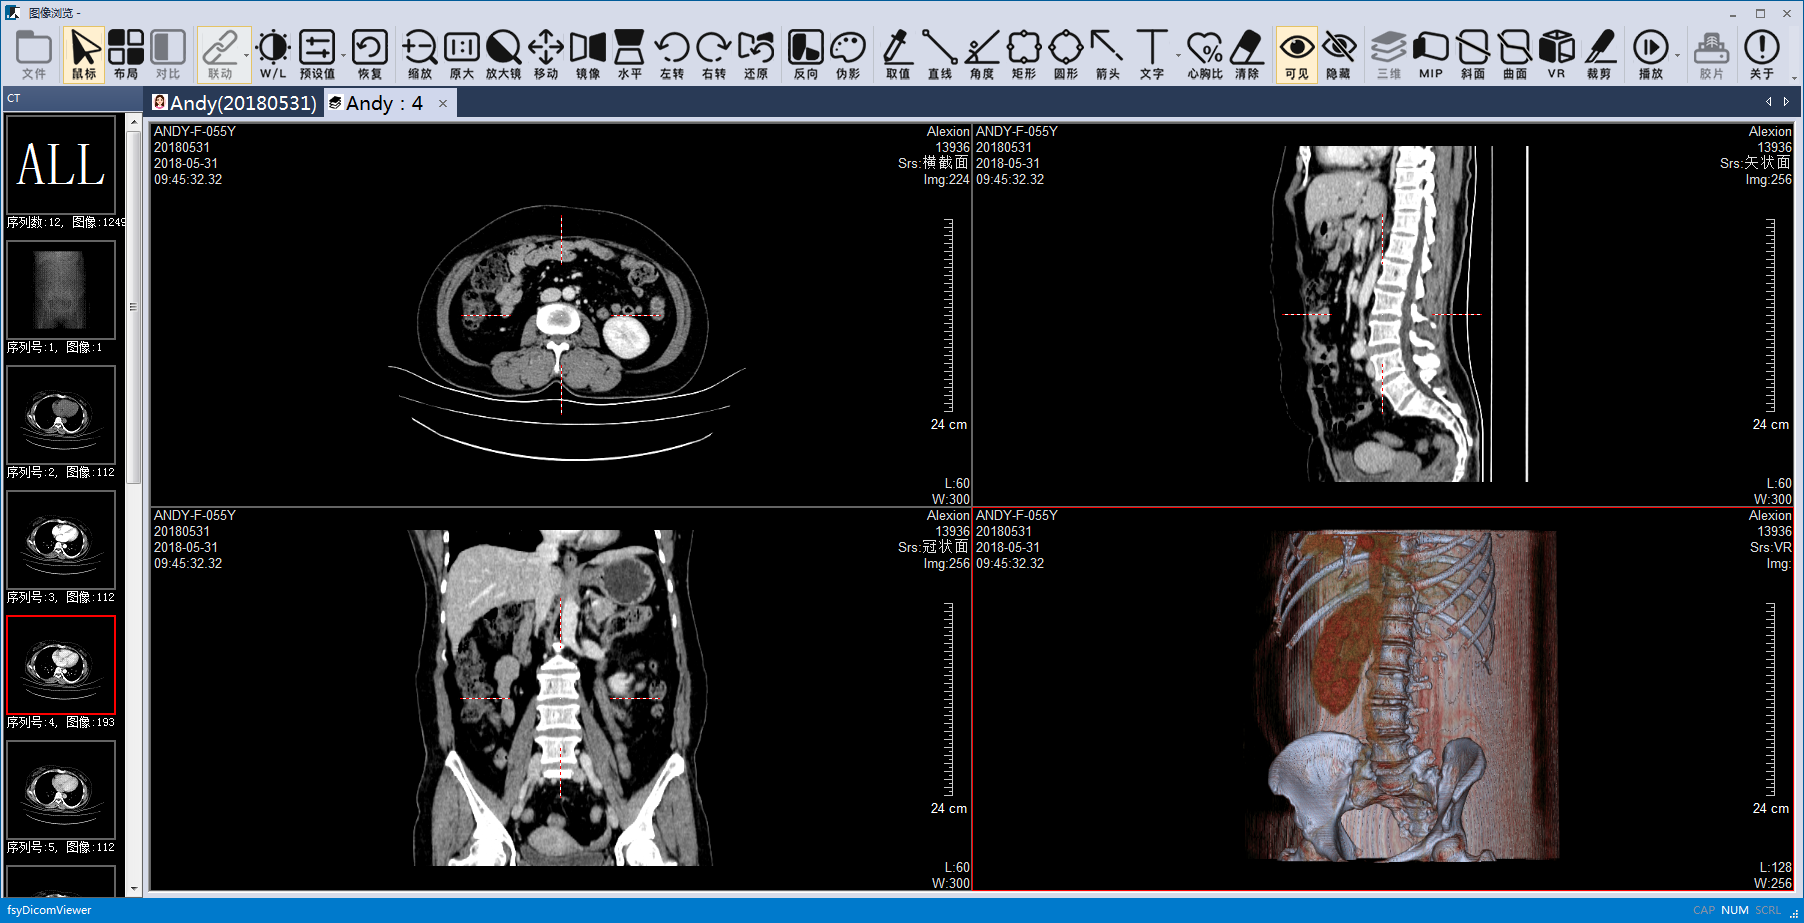Image resolution: width=1804 pixels, height=923 pixels.
Task: Switch to VR volume rendering
Action: pos(1556,54)
